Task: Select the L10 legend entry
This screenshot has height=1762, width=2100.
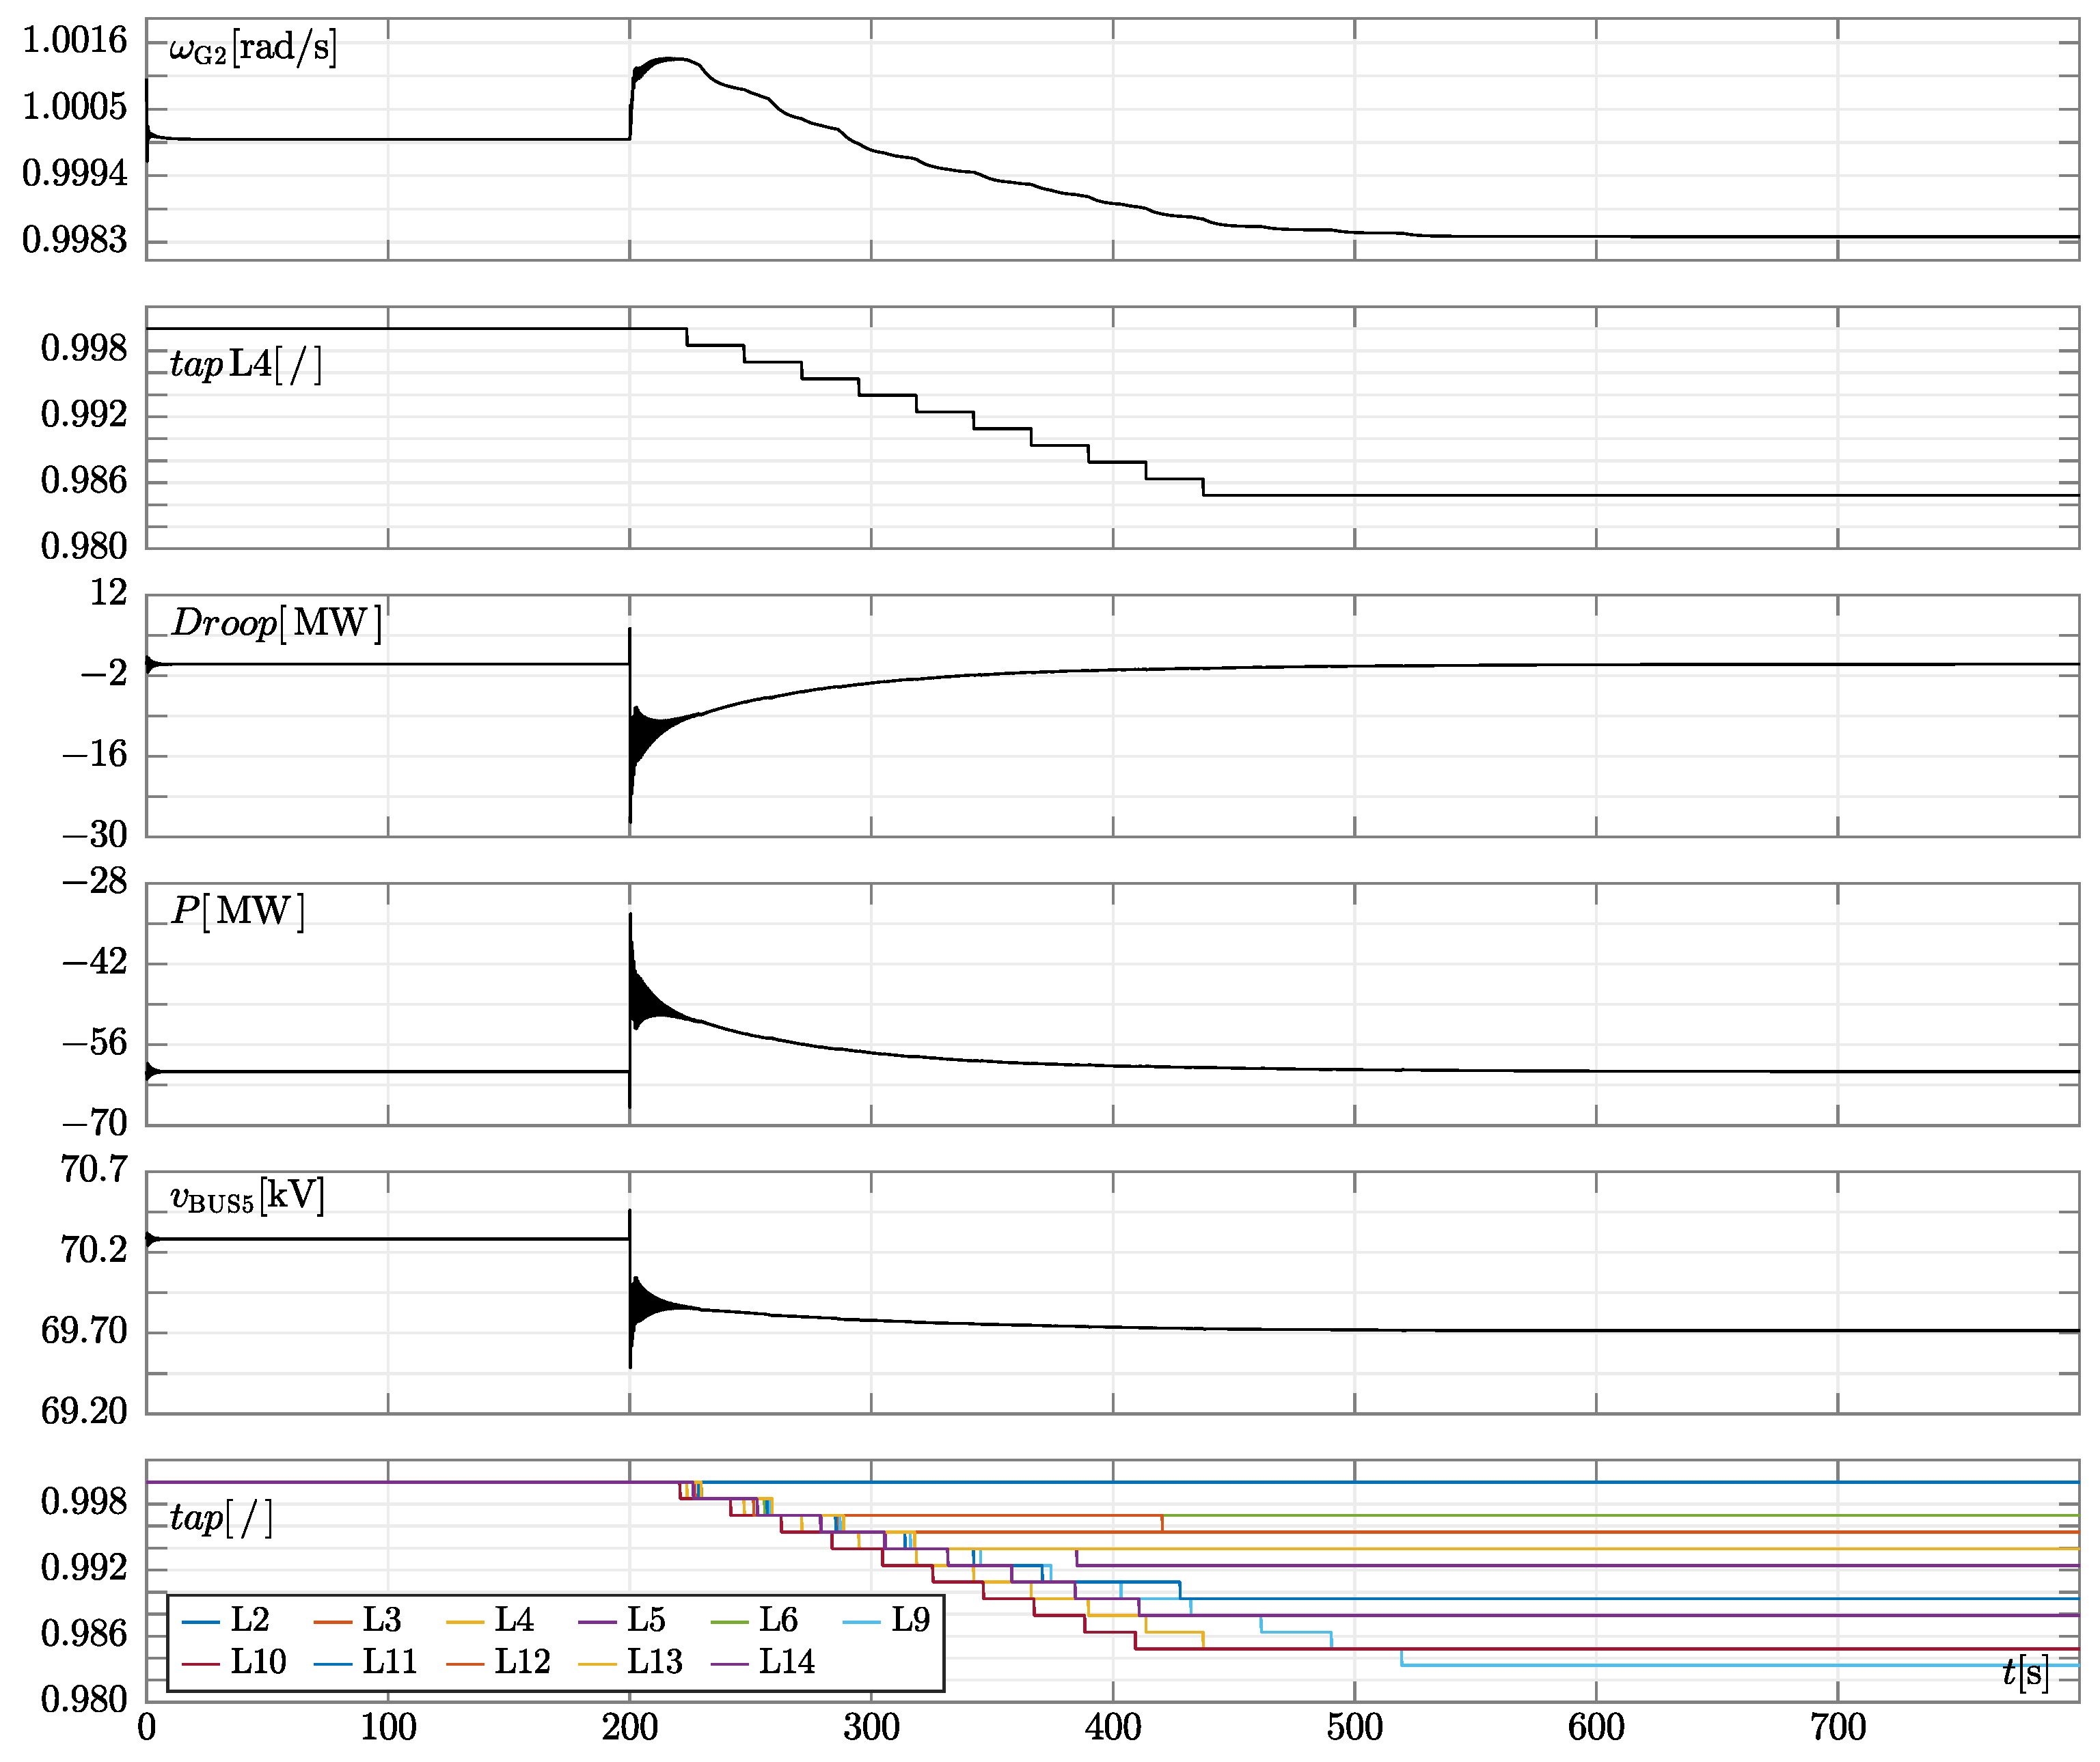Action: coord(258,1662)
